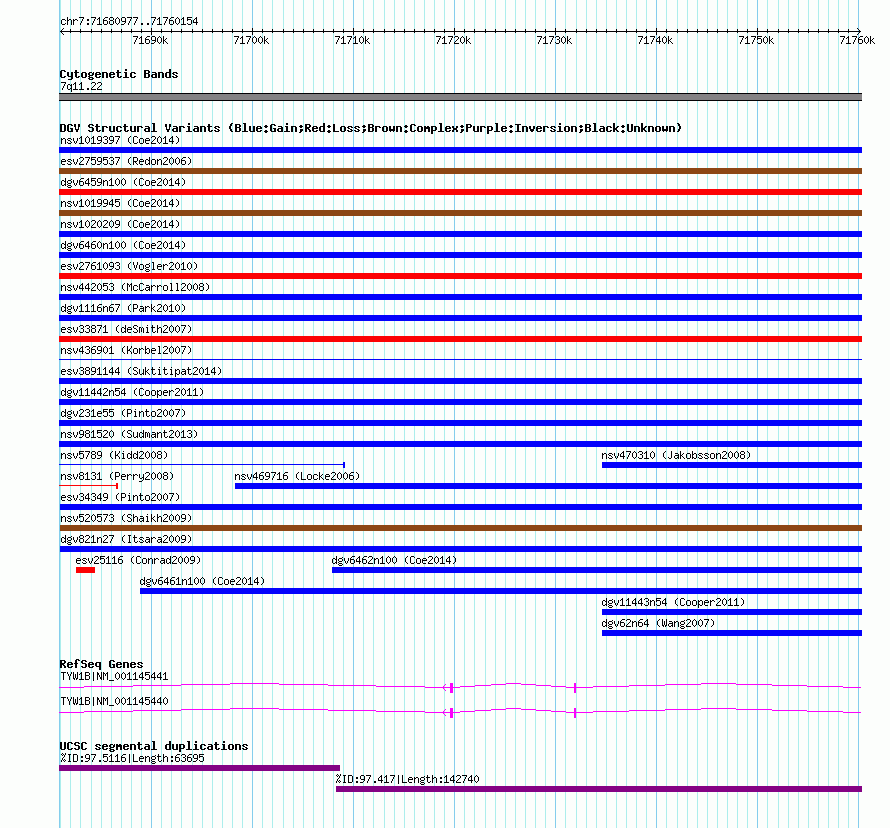
Task: Click the purple 63695-length duplication bar
Action: [199, 768]
